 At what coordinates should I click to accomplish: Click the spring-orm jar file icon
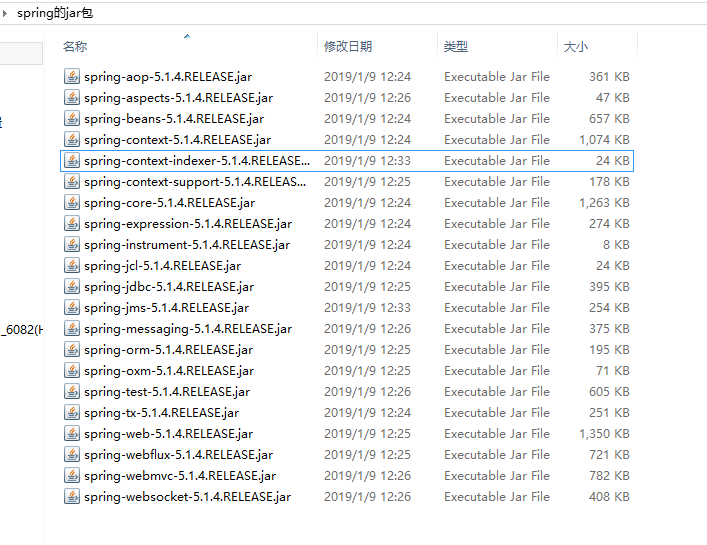click(x=72, y=349)
